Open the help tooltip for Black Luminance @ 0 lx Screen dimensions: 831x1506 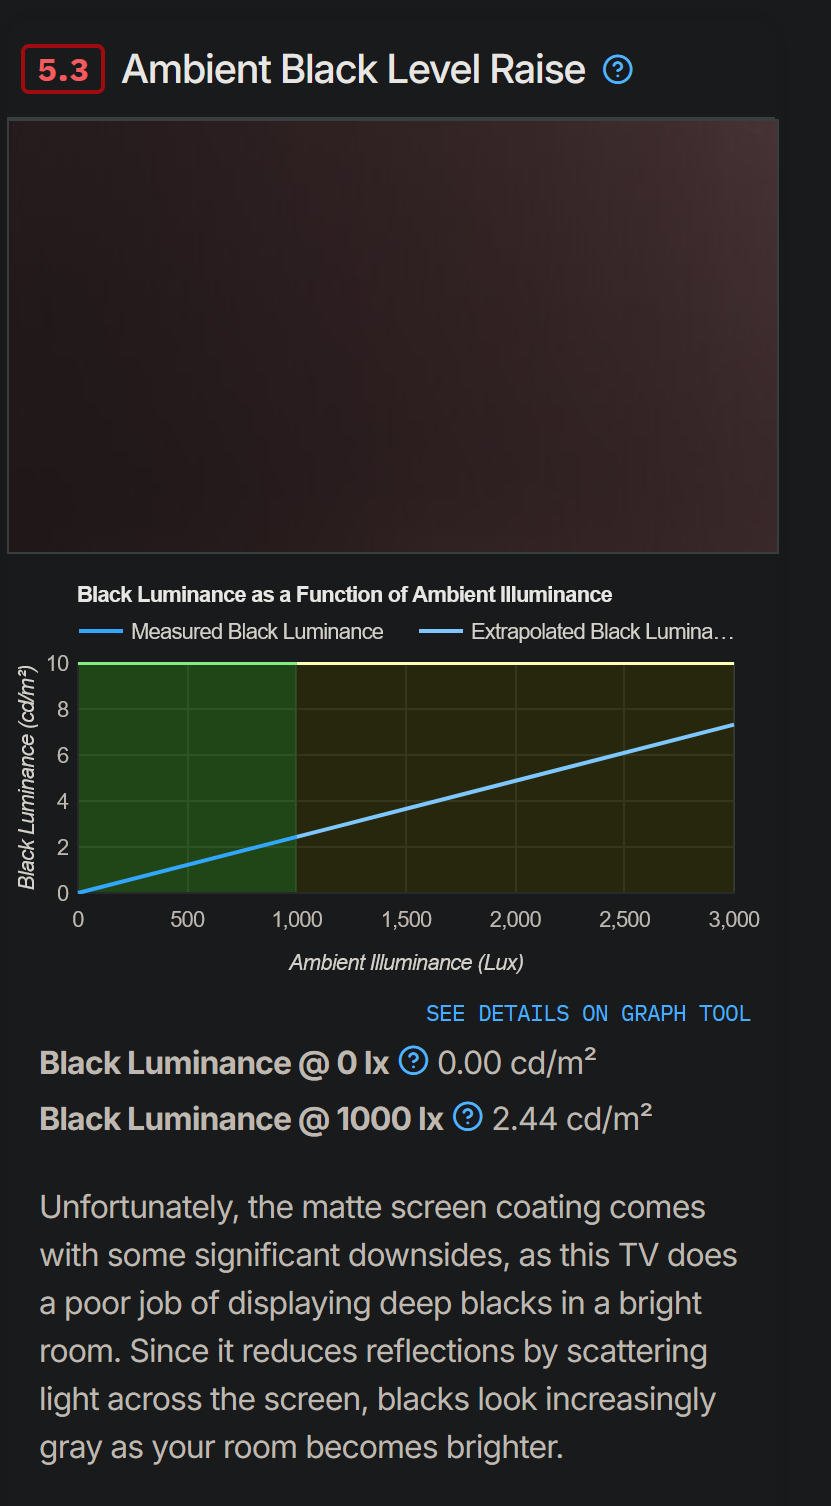click(413, 1061)
